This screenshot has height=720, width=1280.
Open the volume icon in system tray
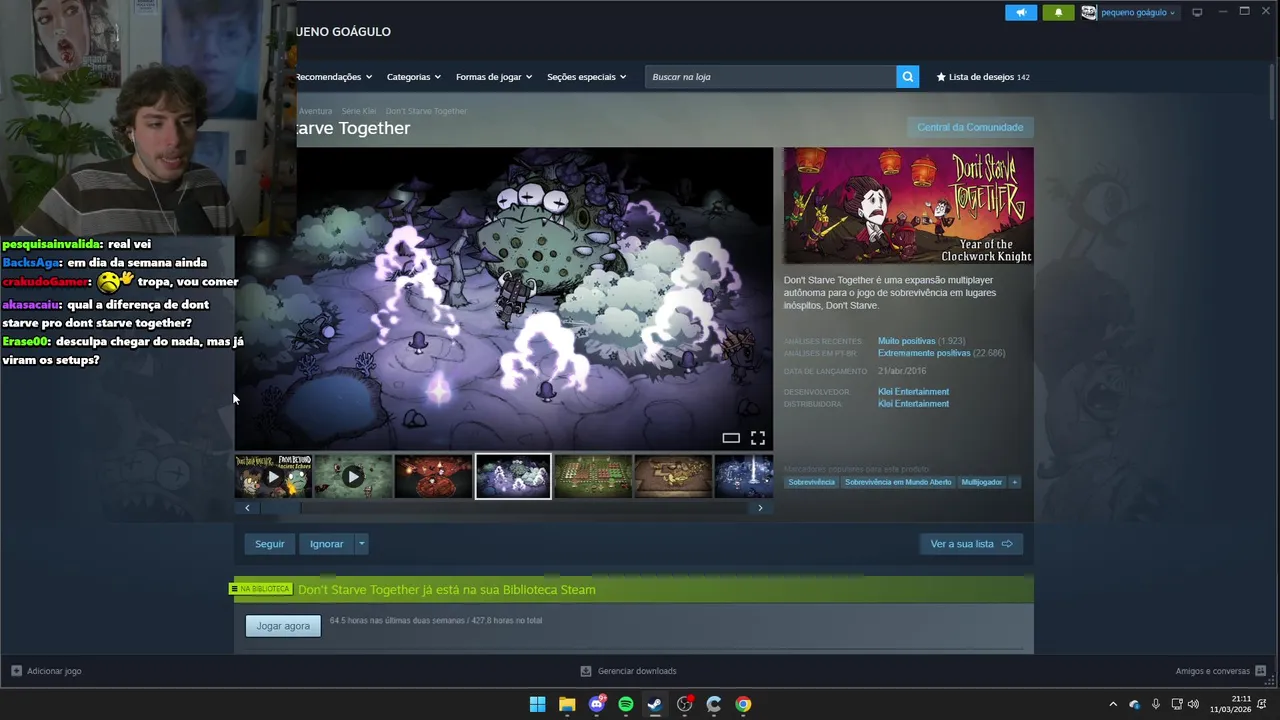[x=1193, y=704]
